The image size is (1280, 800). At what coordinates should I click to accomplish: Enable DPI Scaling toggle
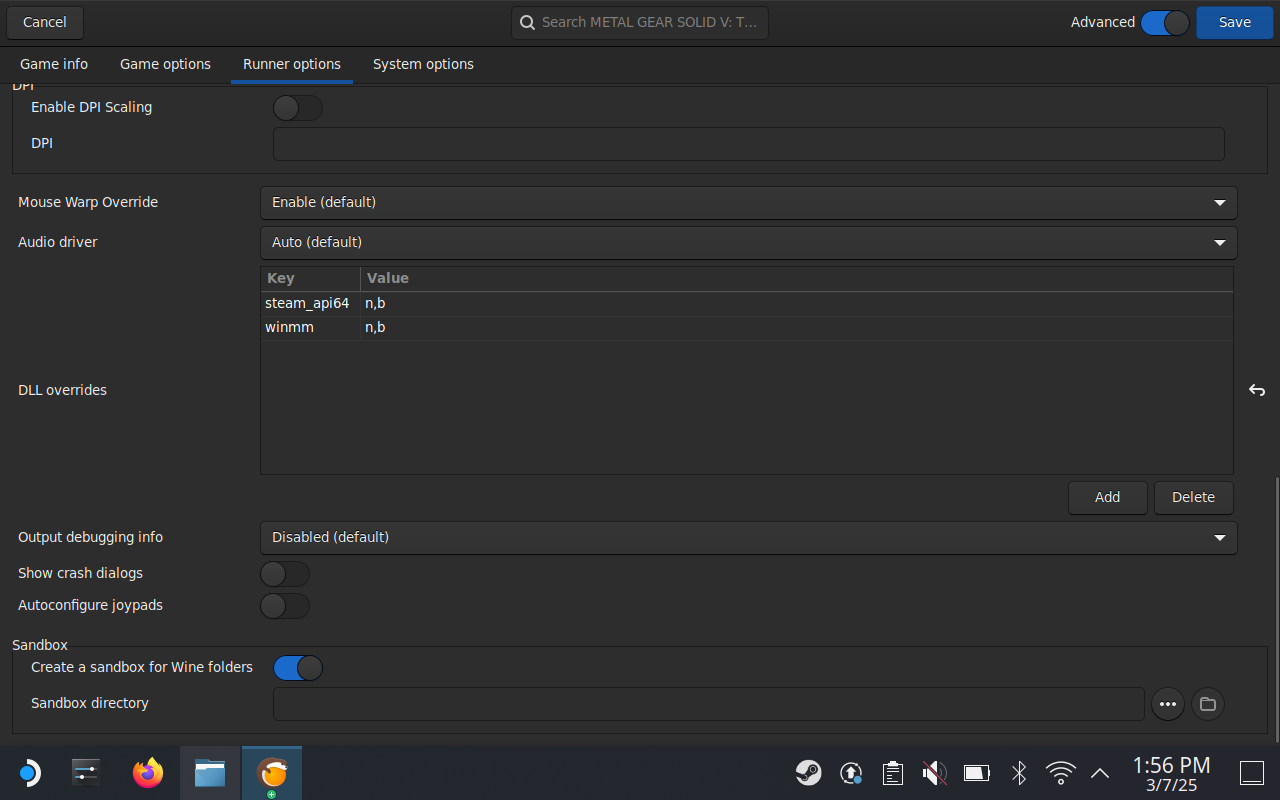(298, 108)
